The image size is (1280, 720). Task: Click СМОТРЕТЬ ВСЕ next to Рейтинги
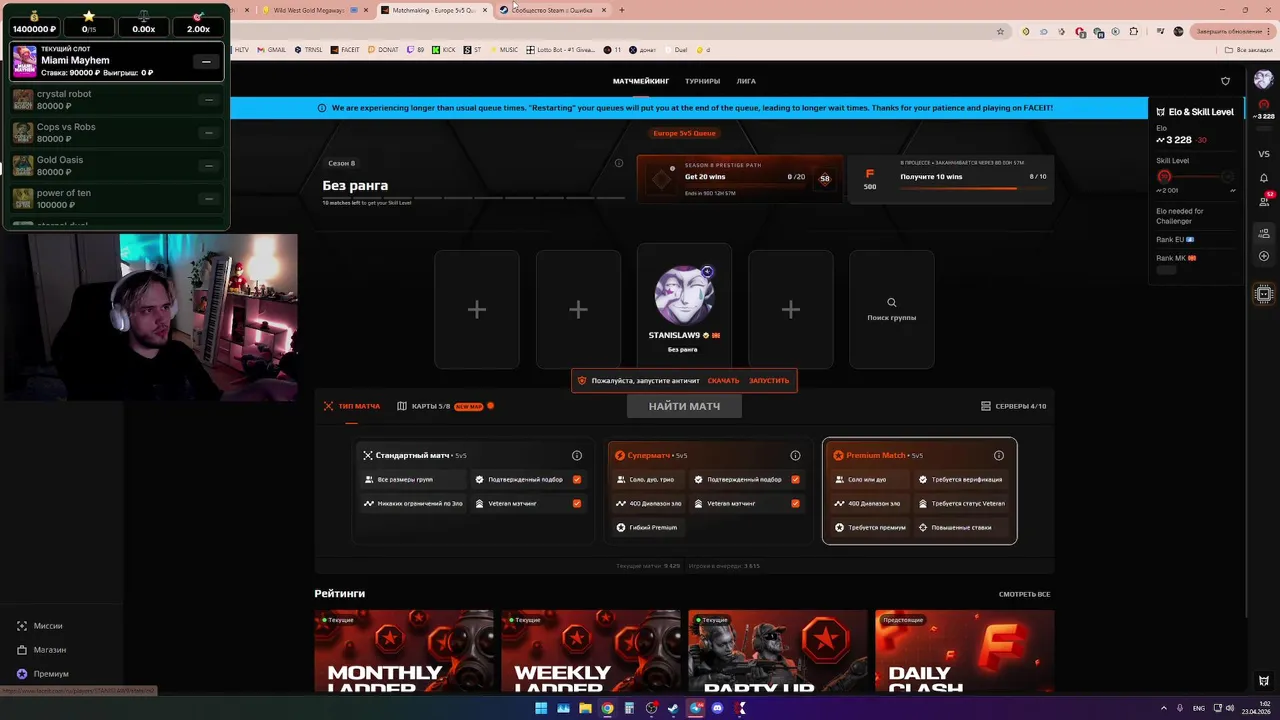tap(1024, 594)
